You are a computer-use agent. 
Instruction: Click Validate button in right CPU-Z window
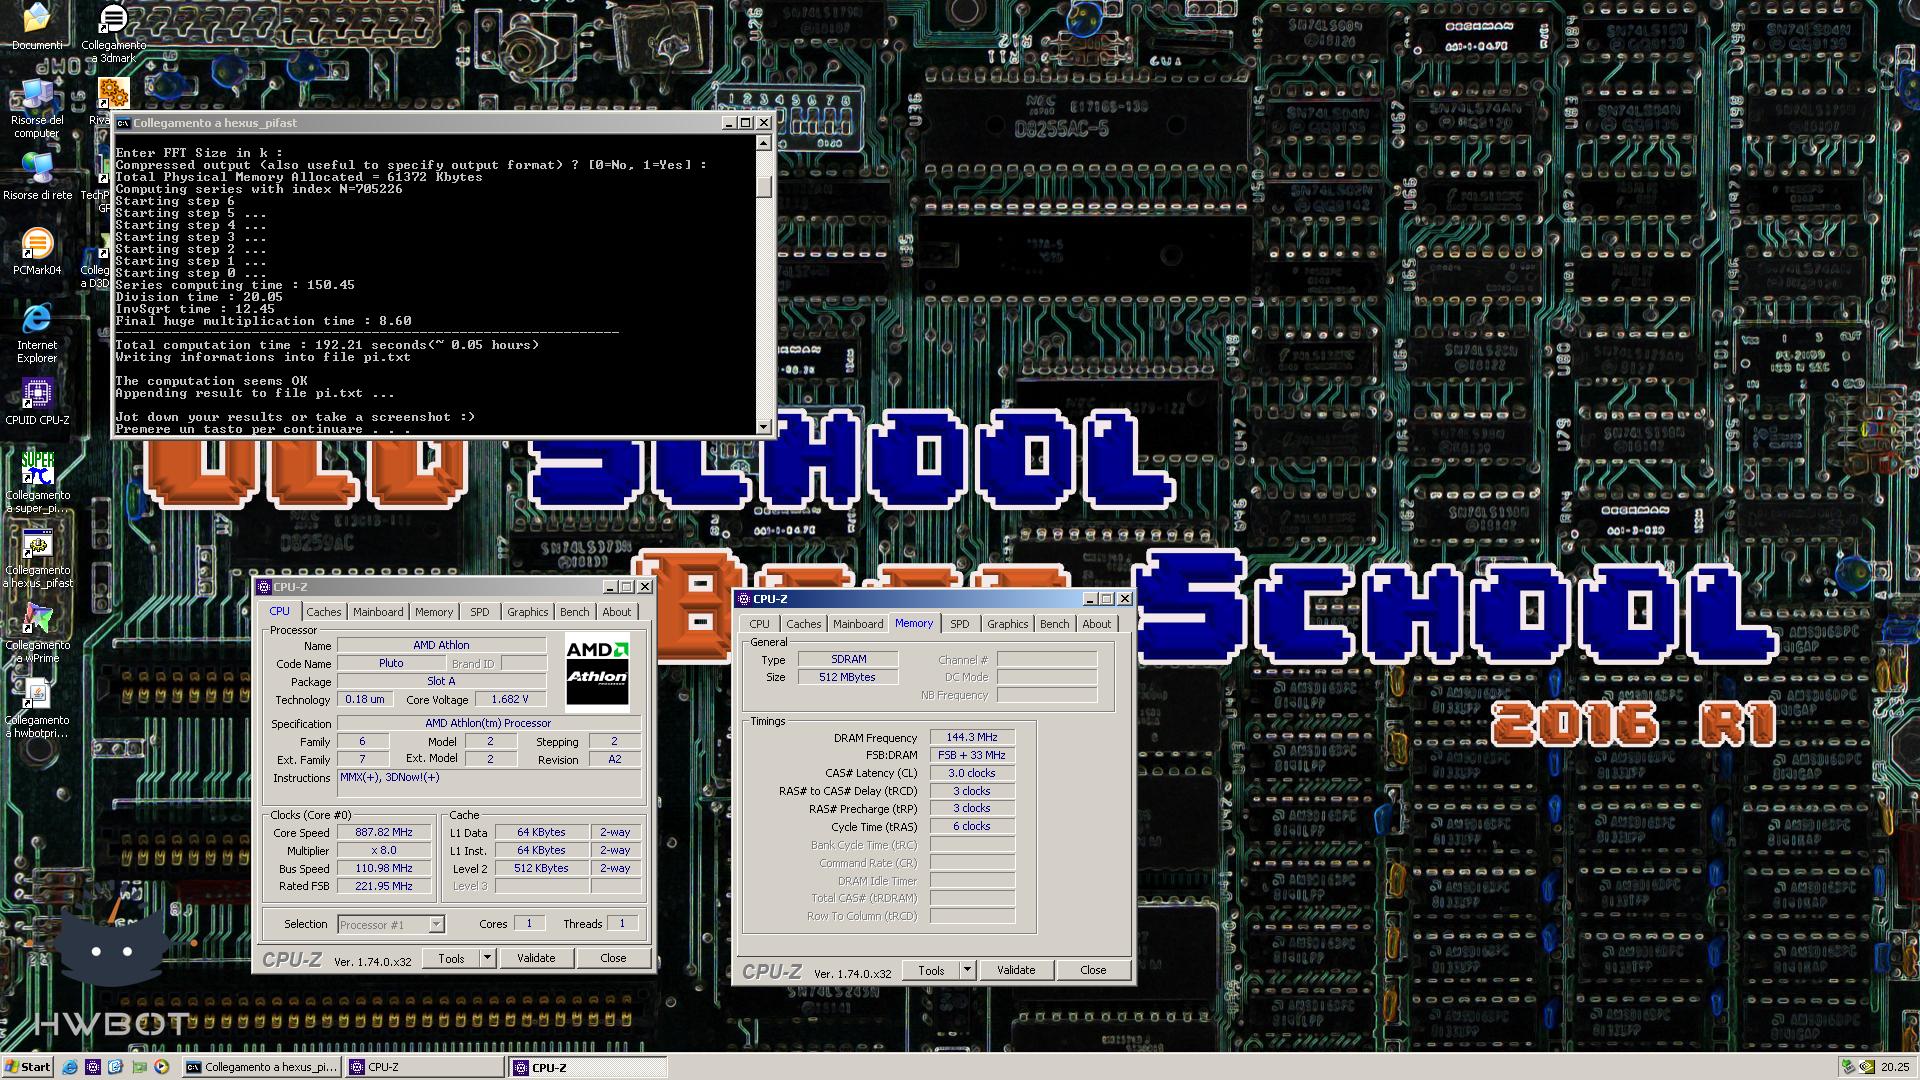tap(1016, 970)
